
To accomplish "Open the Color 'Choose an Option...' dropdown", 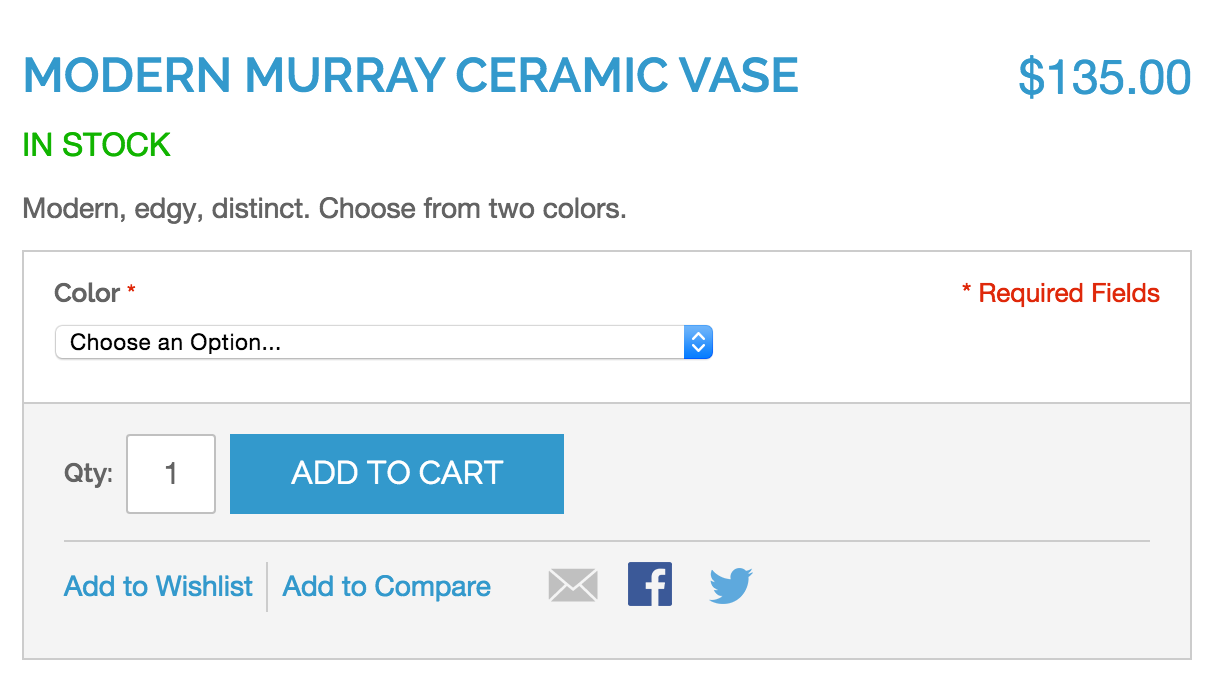I will coord(384,342).
